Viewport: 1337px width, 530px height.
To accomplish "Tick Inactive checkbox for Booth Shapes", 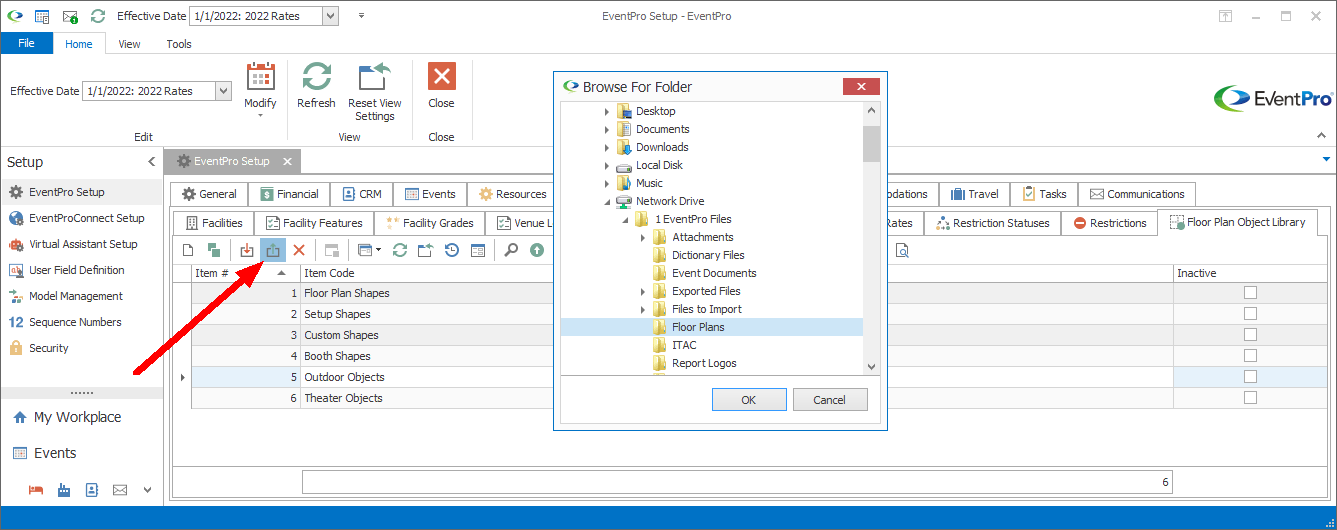I will pos(1250,356).
